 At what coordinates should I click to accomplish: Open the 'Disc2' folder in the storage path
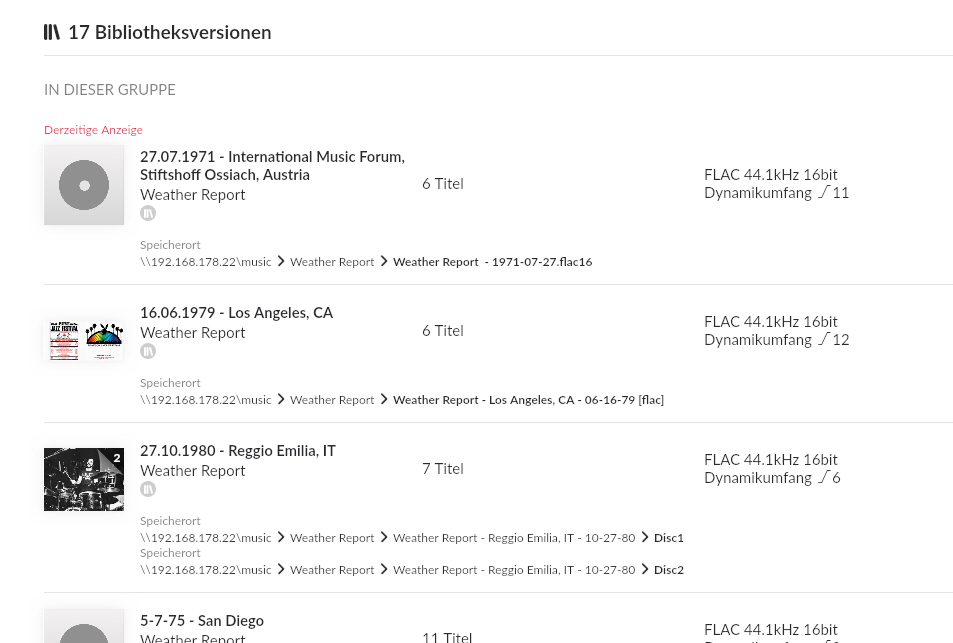(x=669, y=570)
